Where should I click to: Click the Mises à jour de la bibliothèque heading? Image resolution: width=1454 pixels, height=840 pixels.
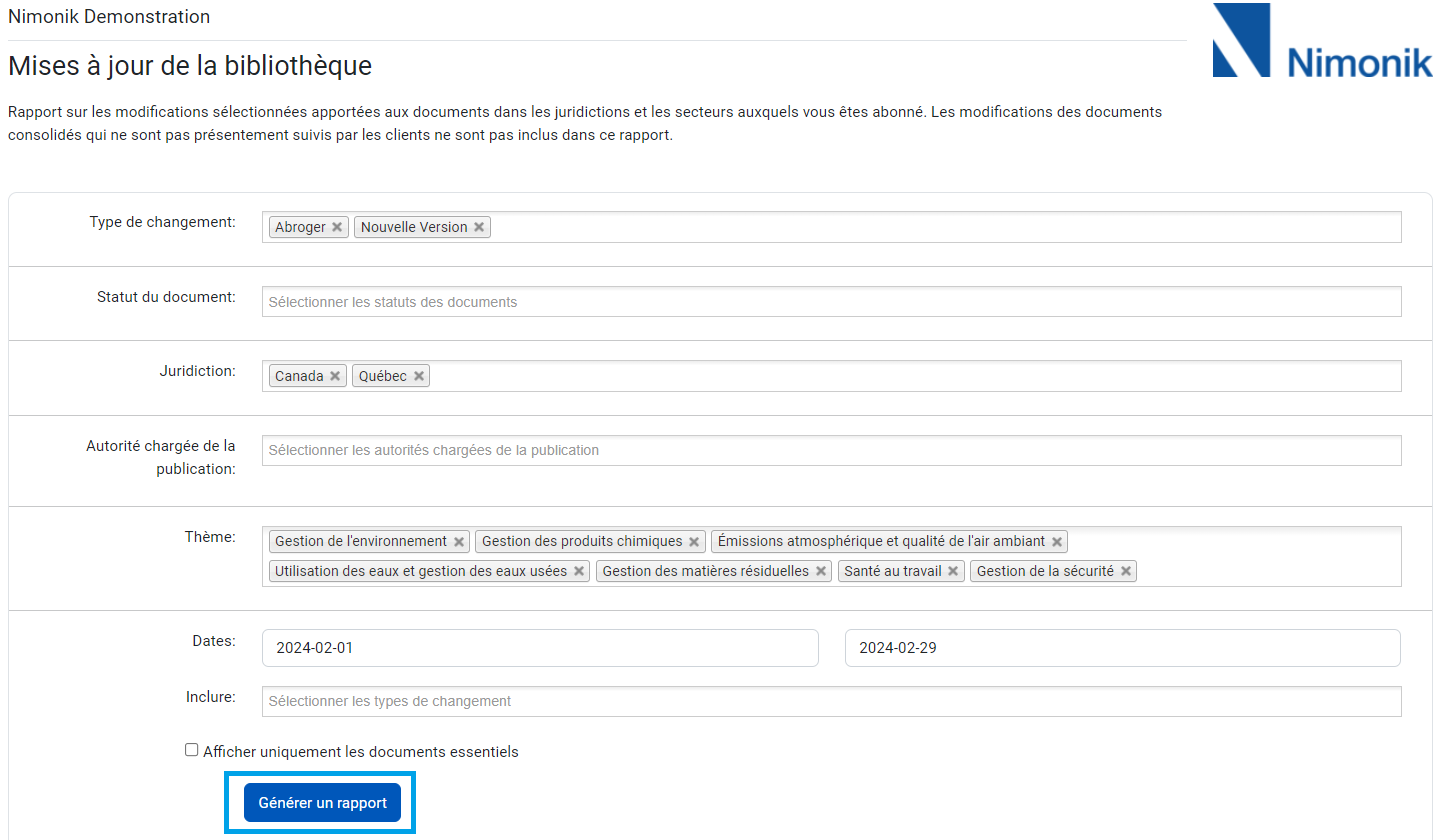[190, 66]
